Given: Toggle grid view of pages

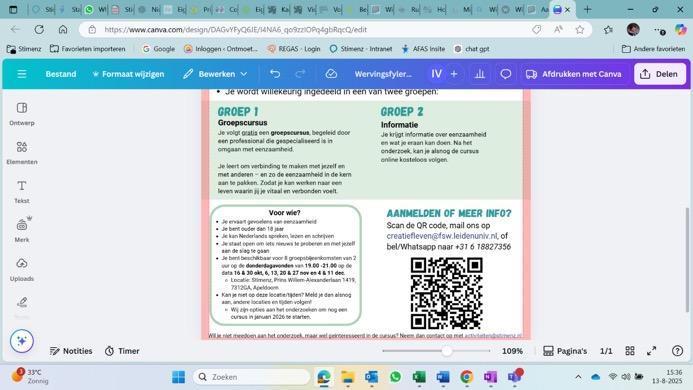Looking at the screenshot, I should click(x=630, y=351).
